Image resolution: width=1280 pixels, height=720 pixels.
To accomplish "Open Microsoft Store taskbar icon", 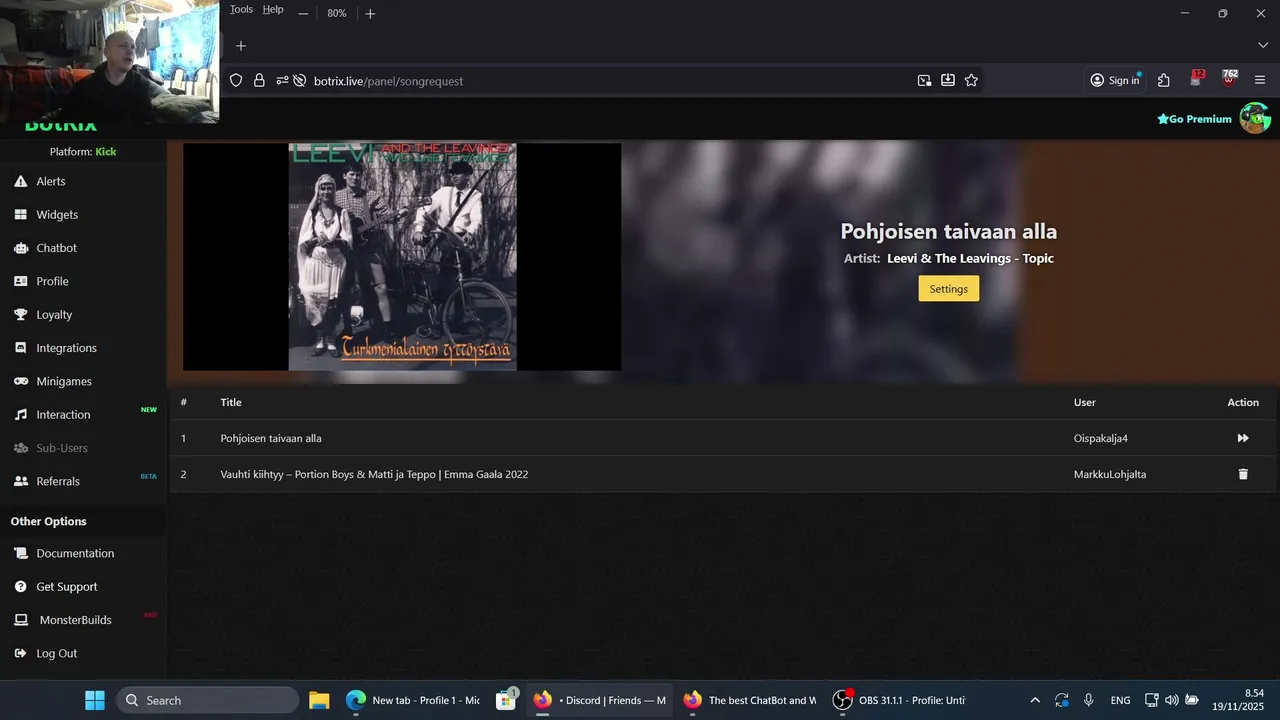I will pyautogui.click(x=507, y=700).
